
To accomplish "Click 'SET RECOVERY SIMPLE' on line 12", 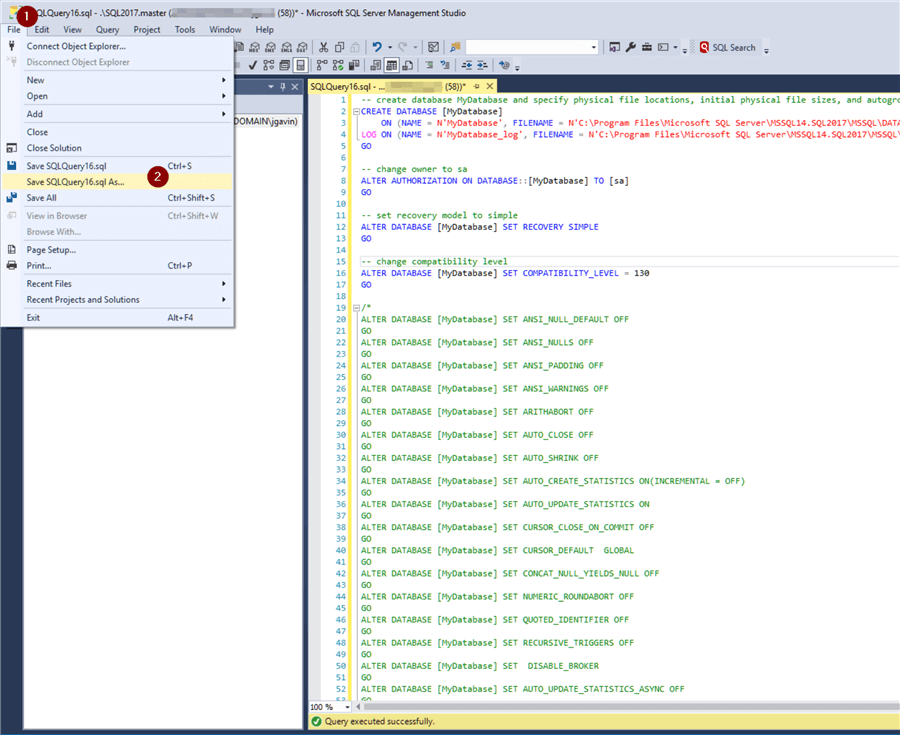I will [x=550, y=227].
